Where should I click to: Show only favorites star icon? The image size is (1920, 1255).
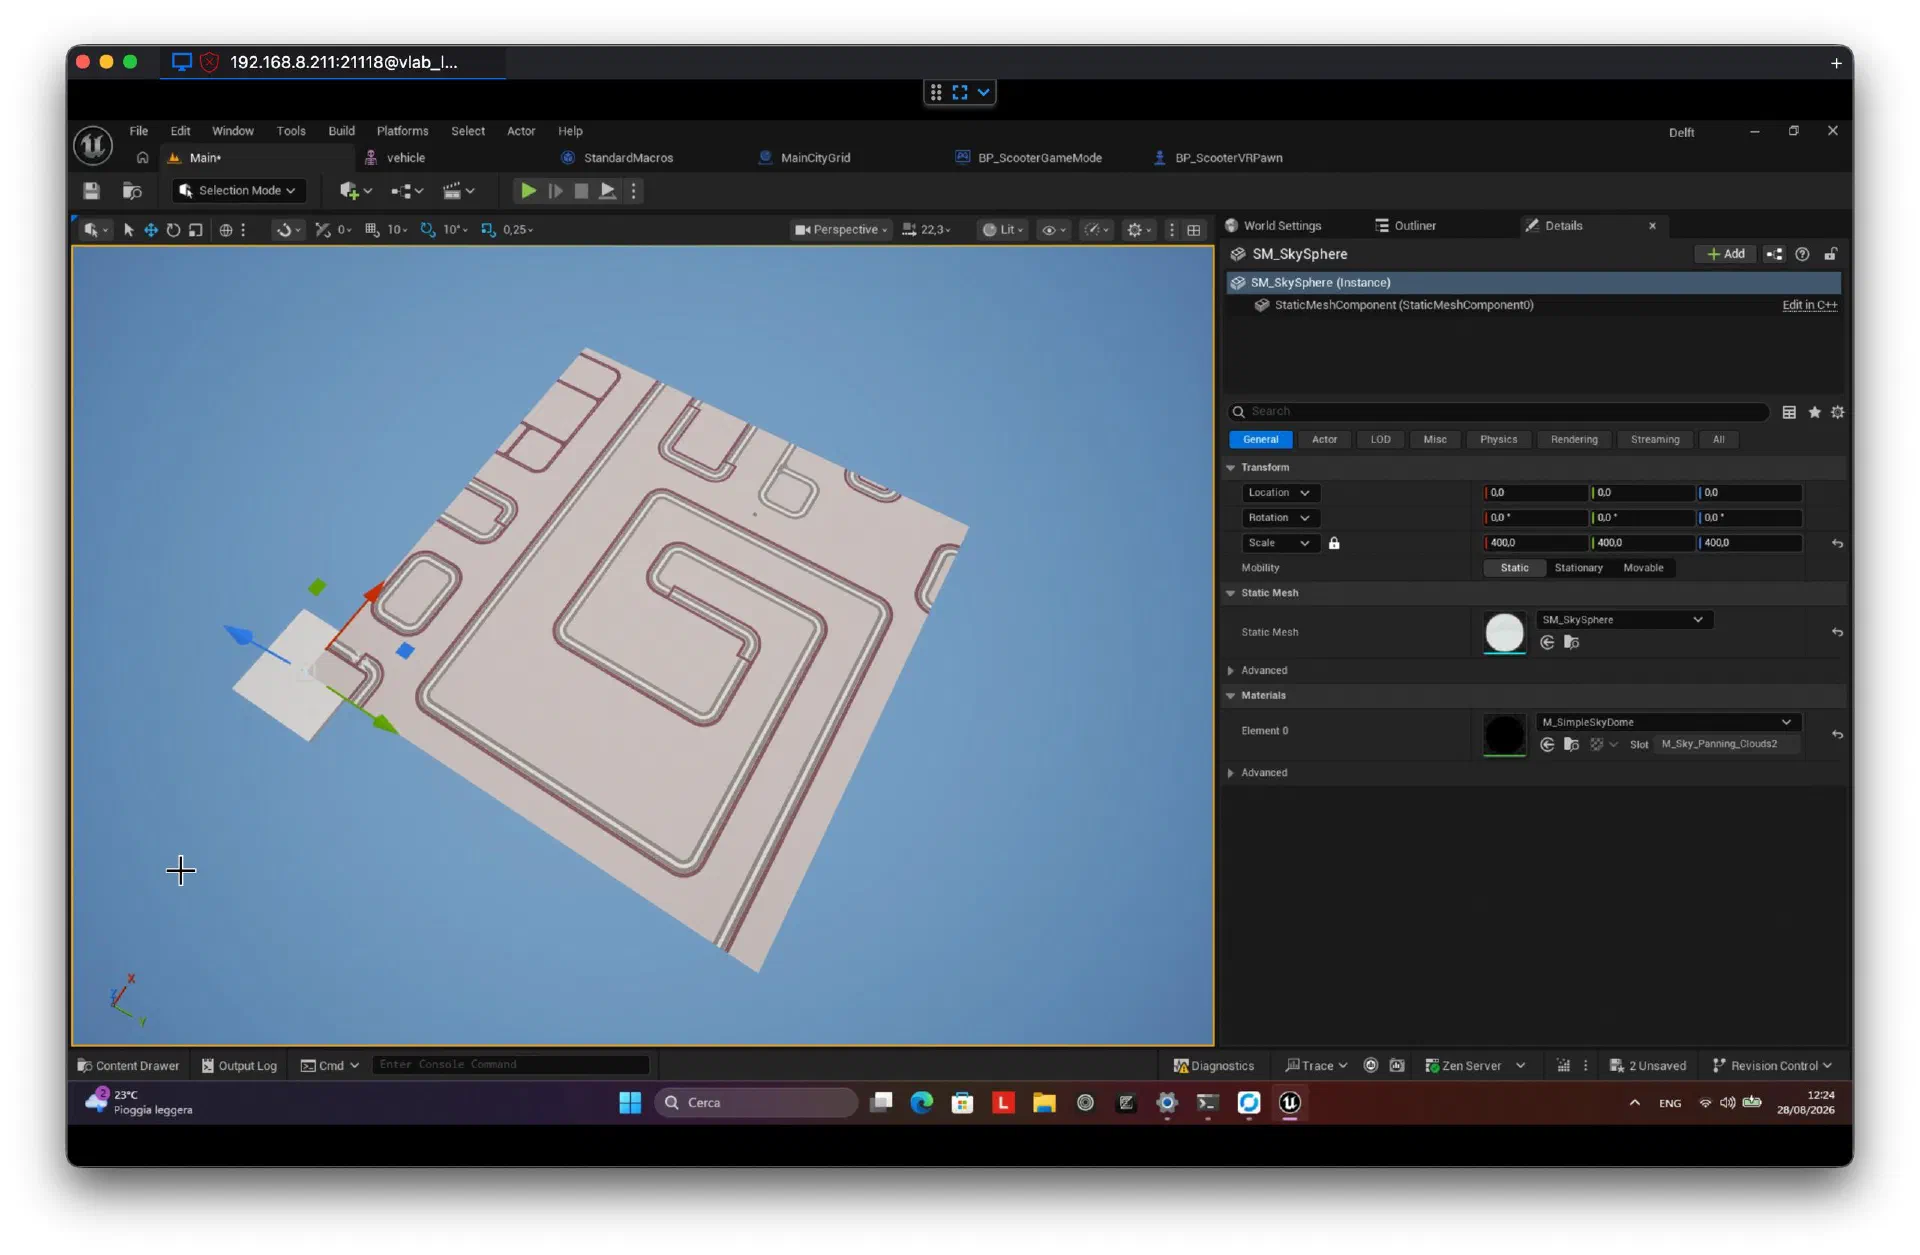click(1814, 412)
